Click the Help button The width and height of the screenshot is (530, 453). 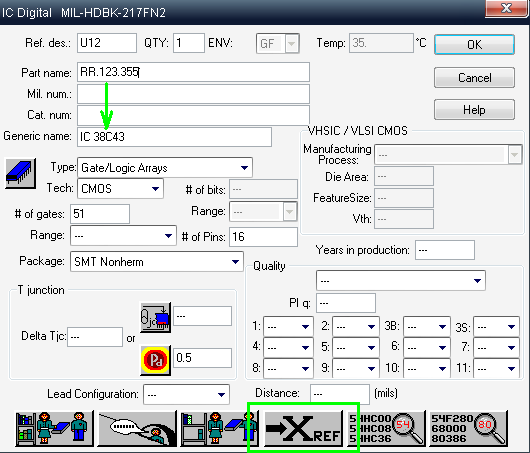point(475,110)
